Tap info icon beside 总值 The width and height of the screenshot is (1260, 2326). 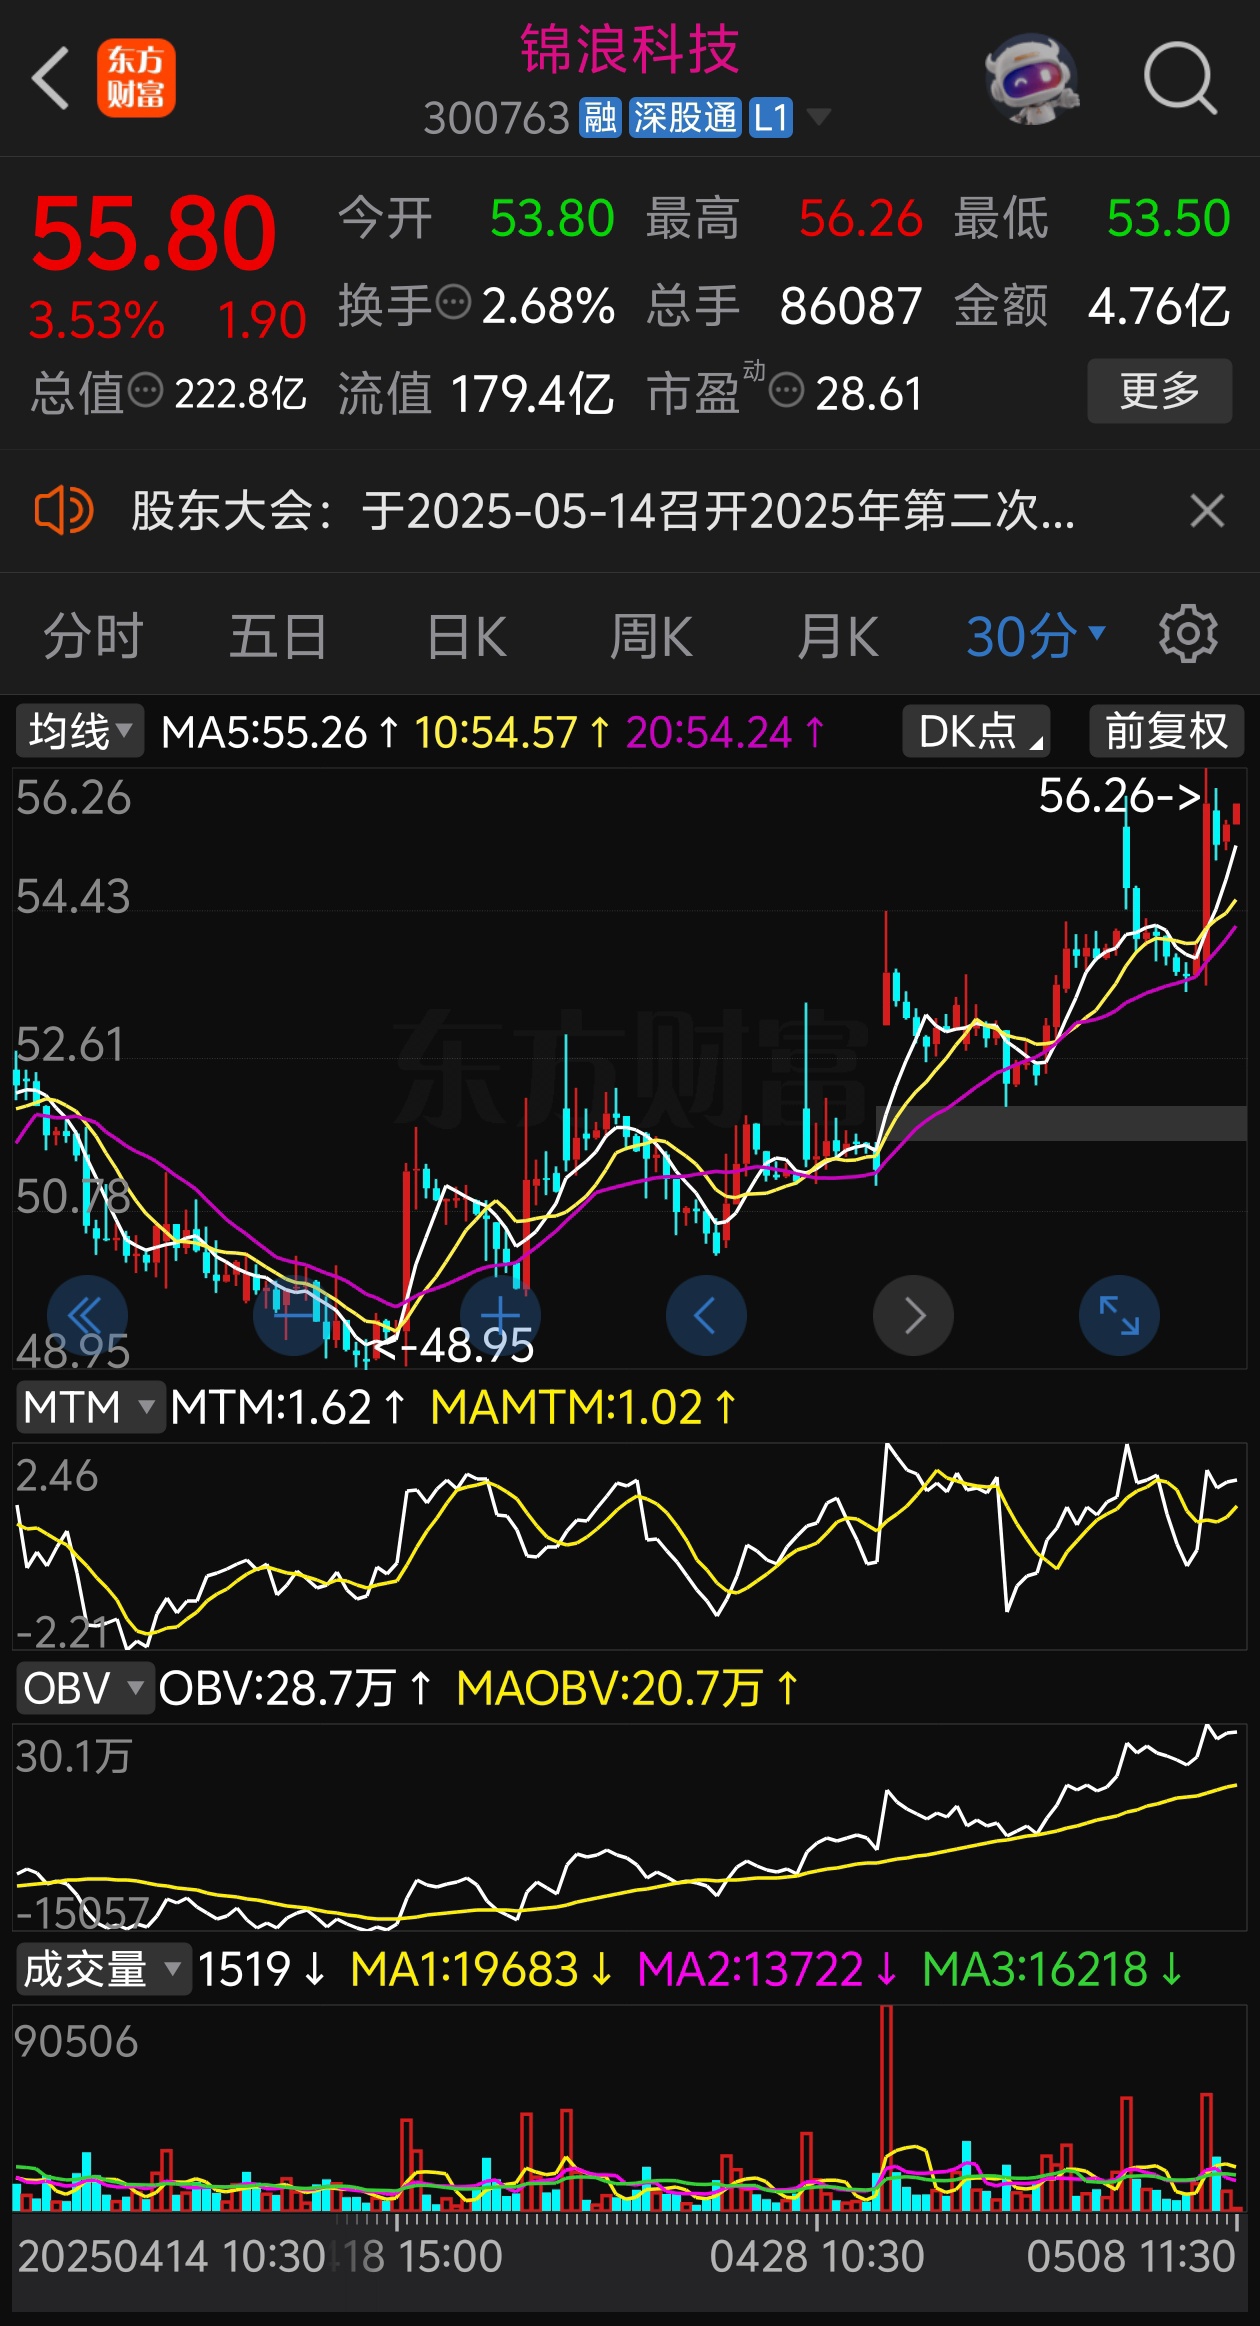(146, 390)
